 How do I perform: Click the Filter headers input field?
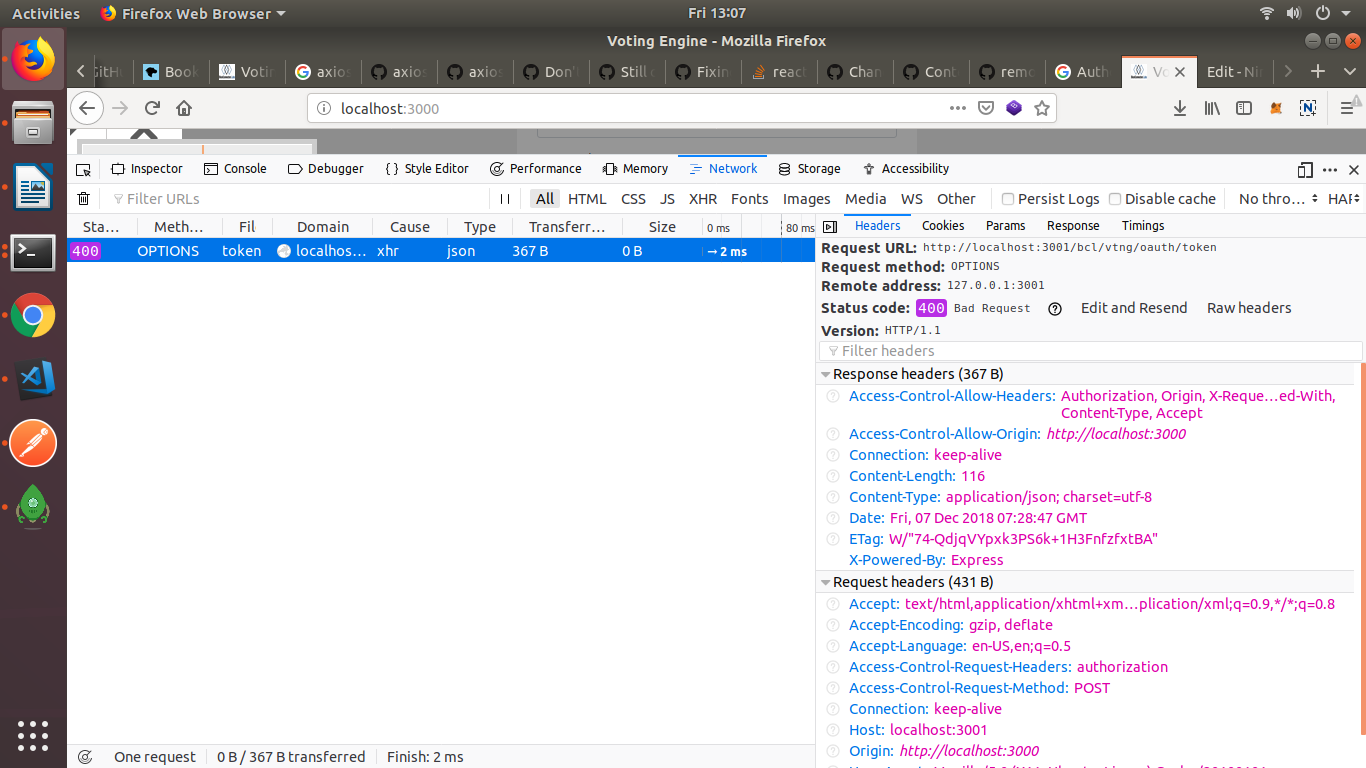pos(1091,351)
